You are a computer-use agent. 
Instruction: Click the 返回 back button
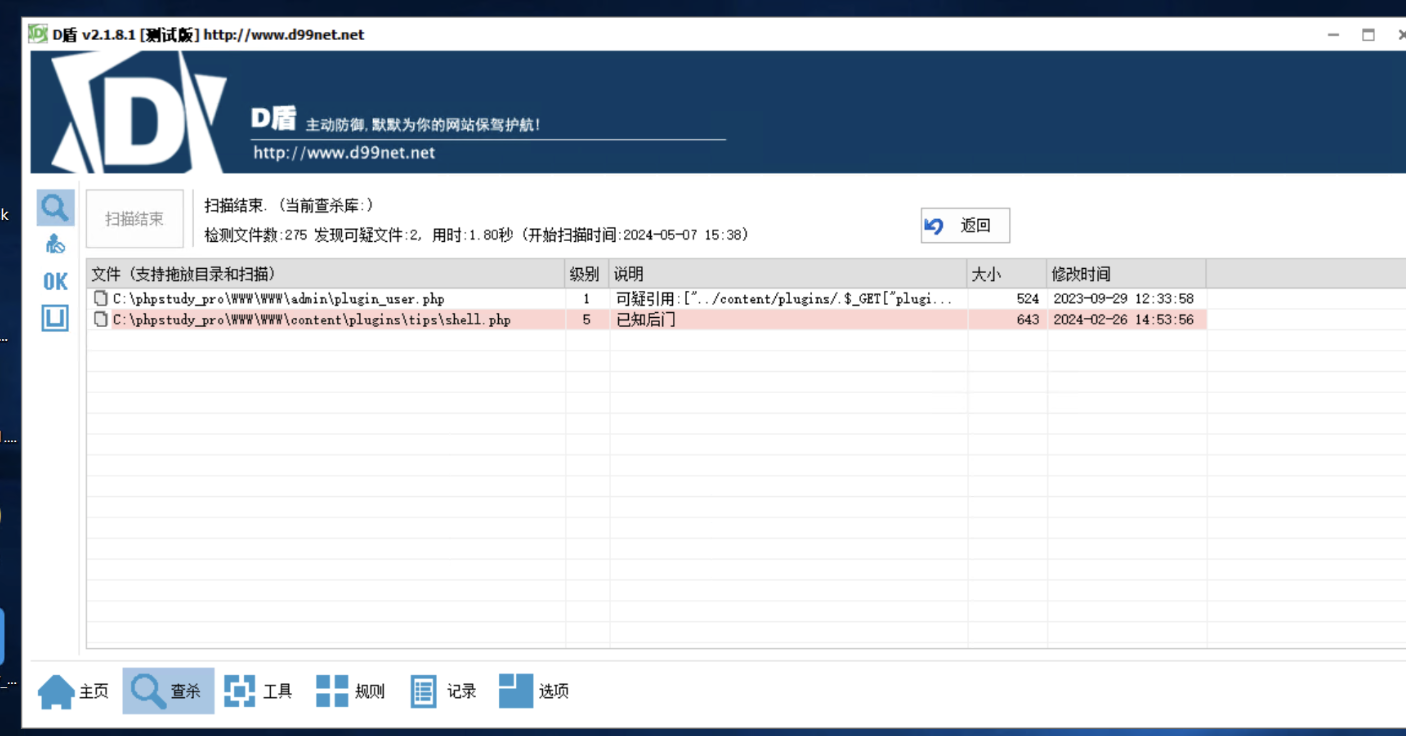pos(965,226)
